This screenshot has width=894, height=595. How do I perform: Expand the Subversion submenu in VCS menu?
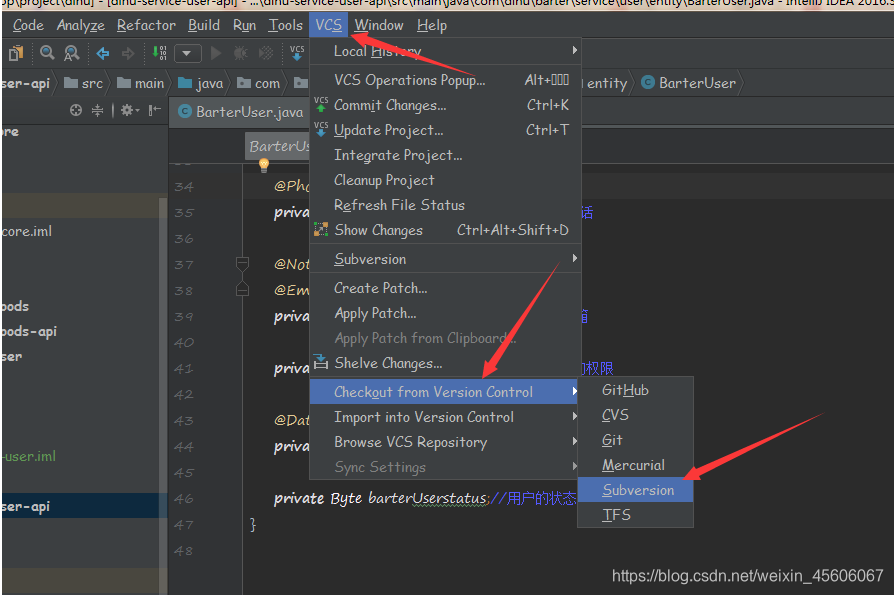445,259
